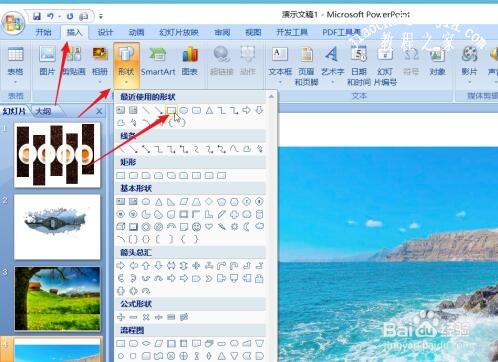This screenshot has height=362, width=498.
Task: Click the 超链接 hyperlink button
Action: [x=222, y=61]
